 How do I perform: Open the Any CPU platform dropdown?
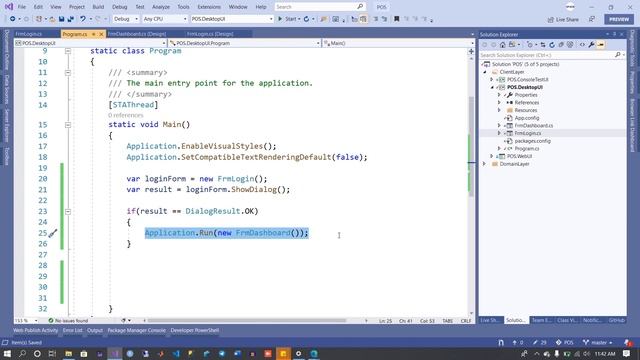click(x=164, y=19)
